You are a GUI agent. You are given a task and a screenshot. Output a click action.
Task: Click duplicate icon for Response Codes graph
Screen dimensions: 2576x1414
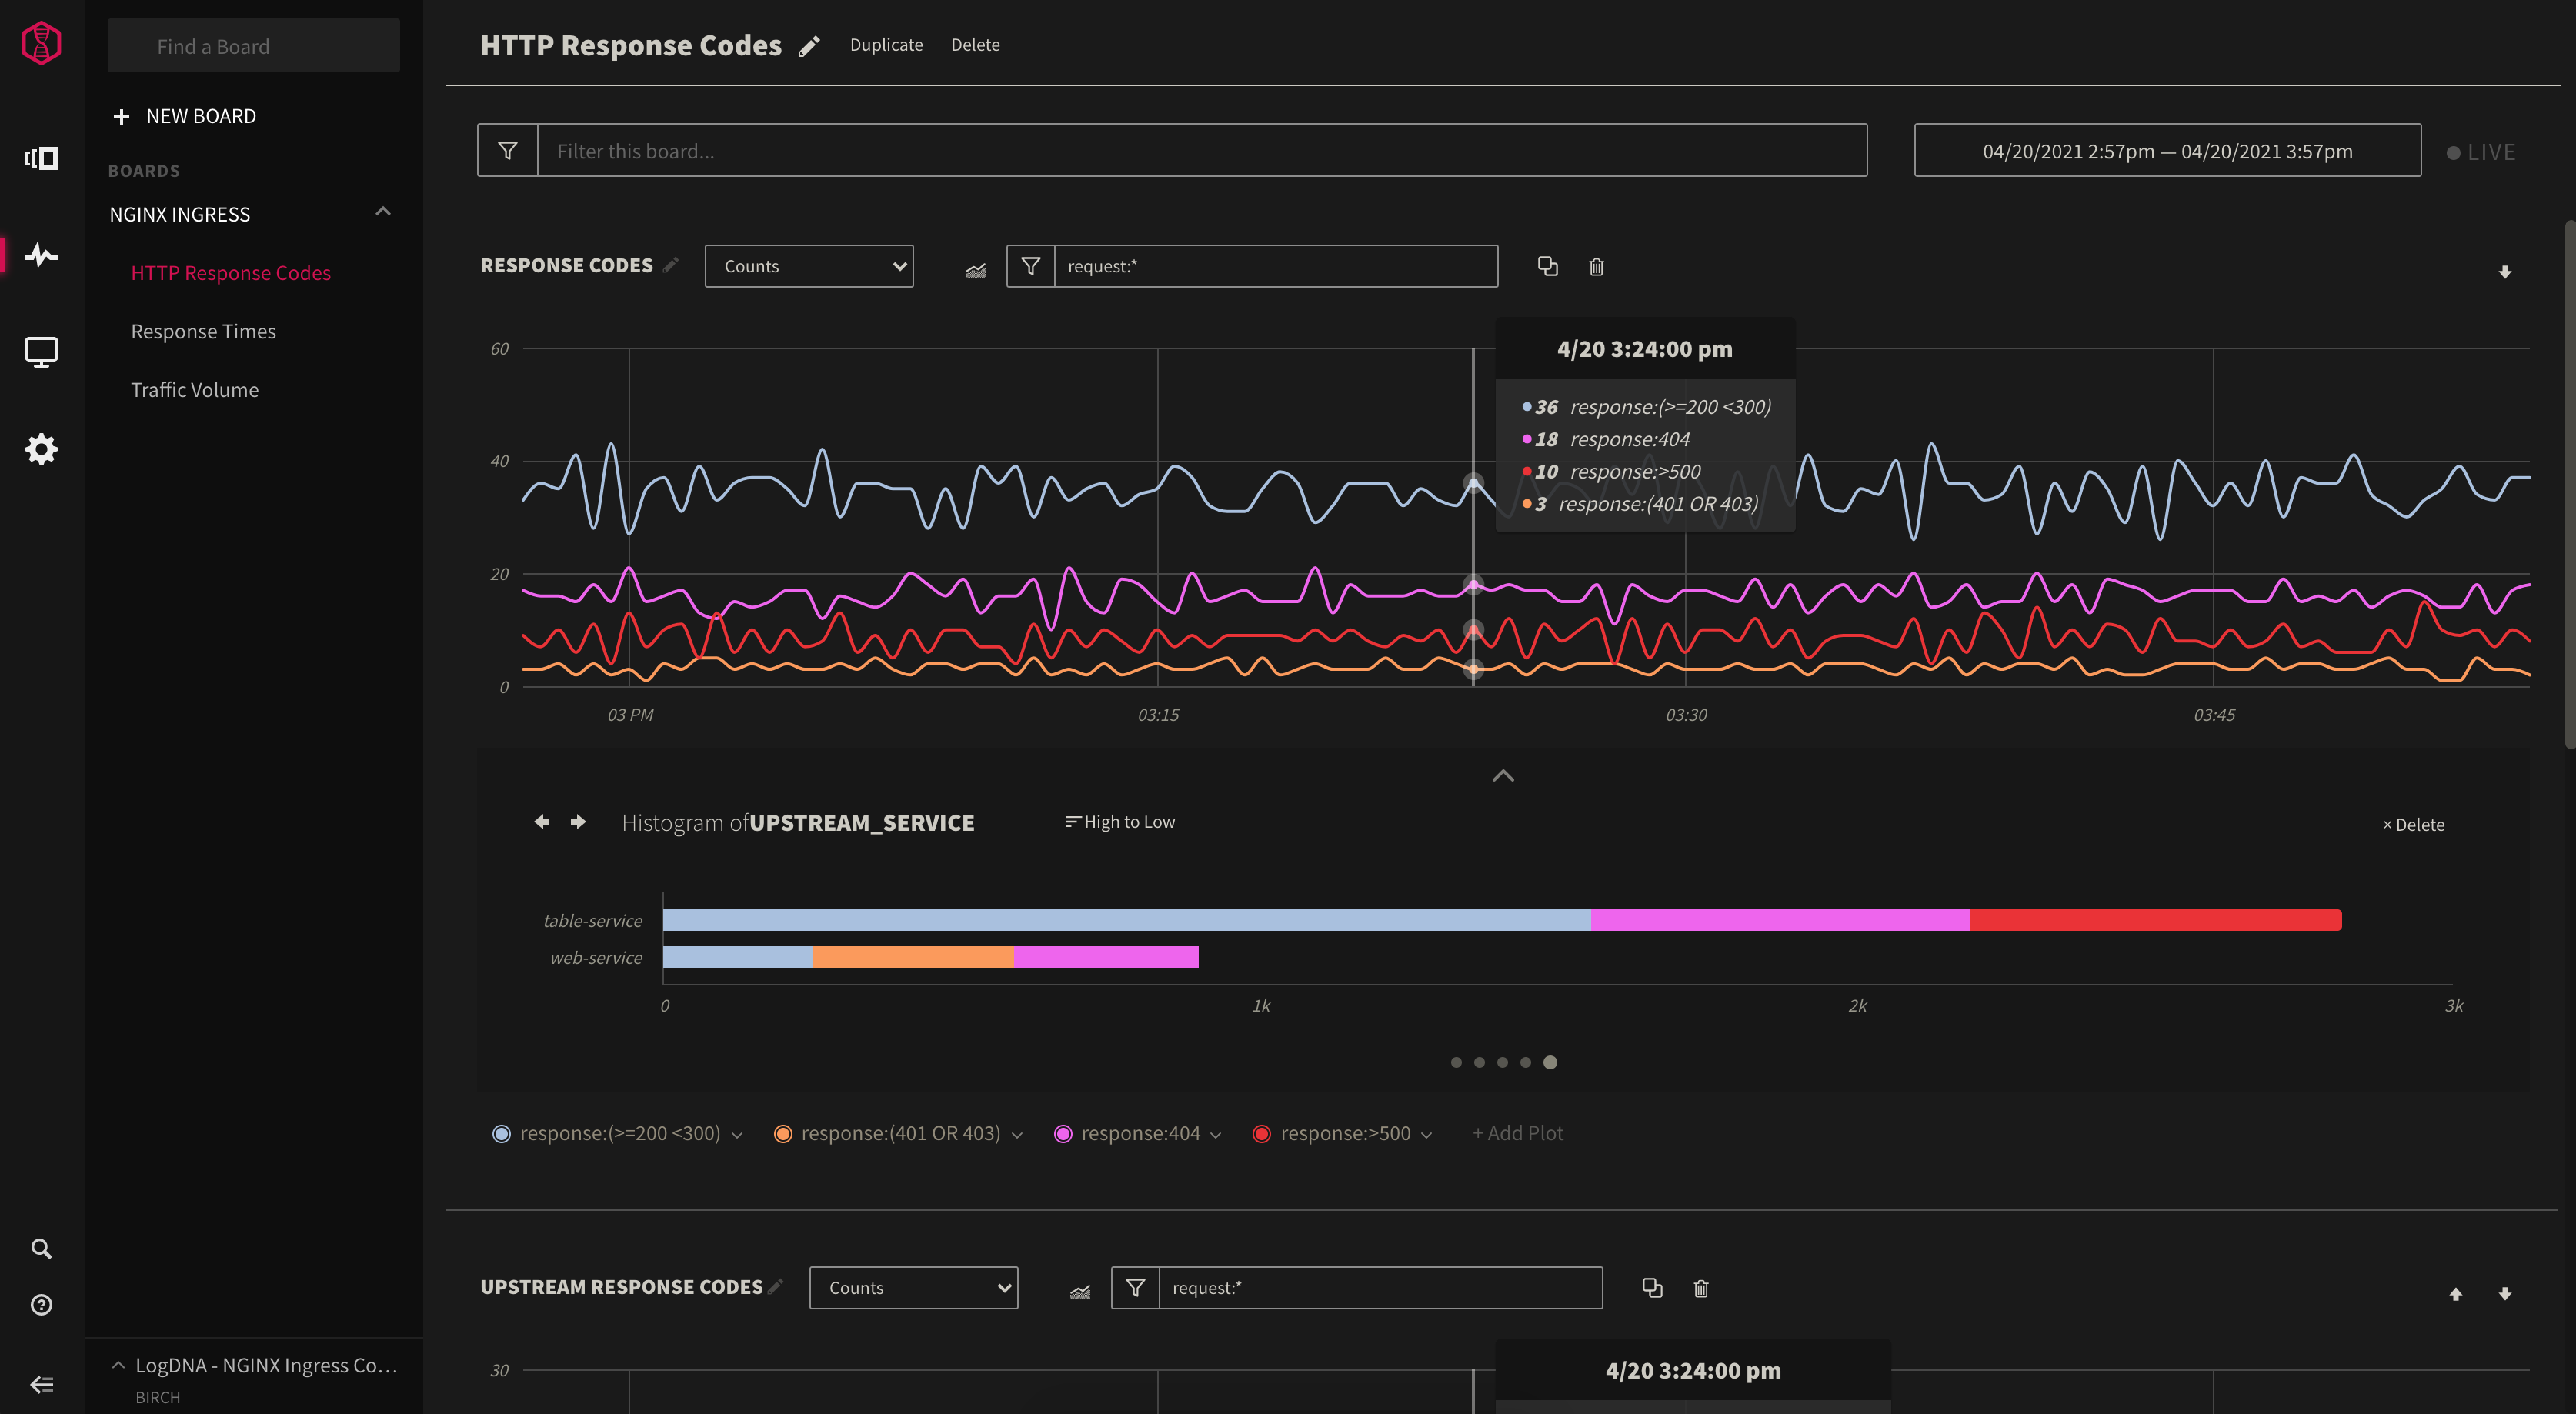click(1547, 266)
